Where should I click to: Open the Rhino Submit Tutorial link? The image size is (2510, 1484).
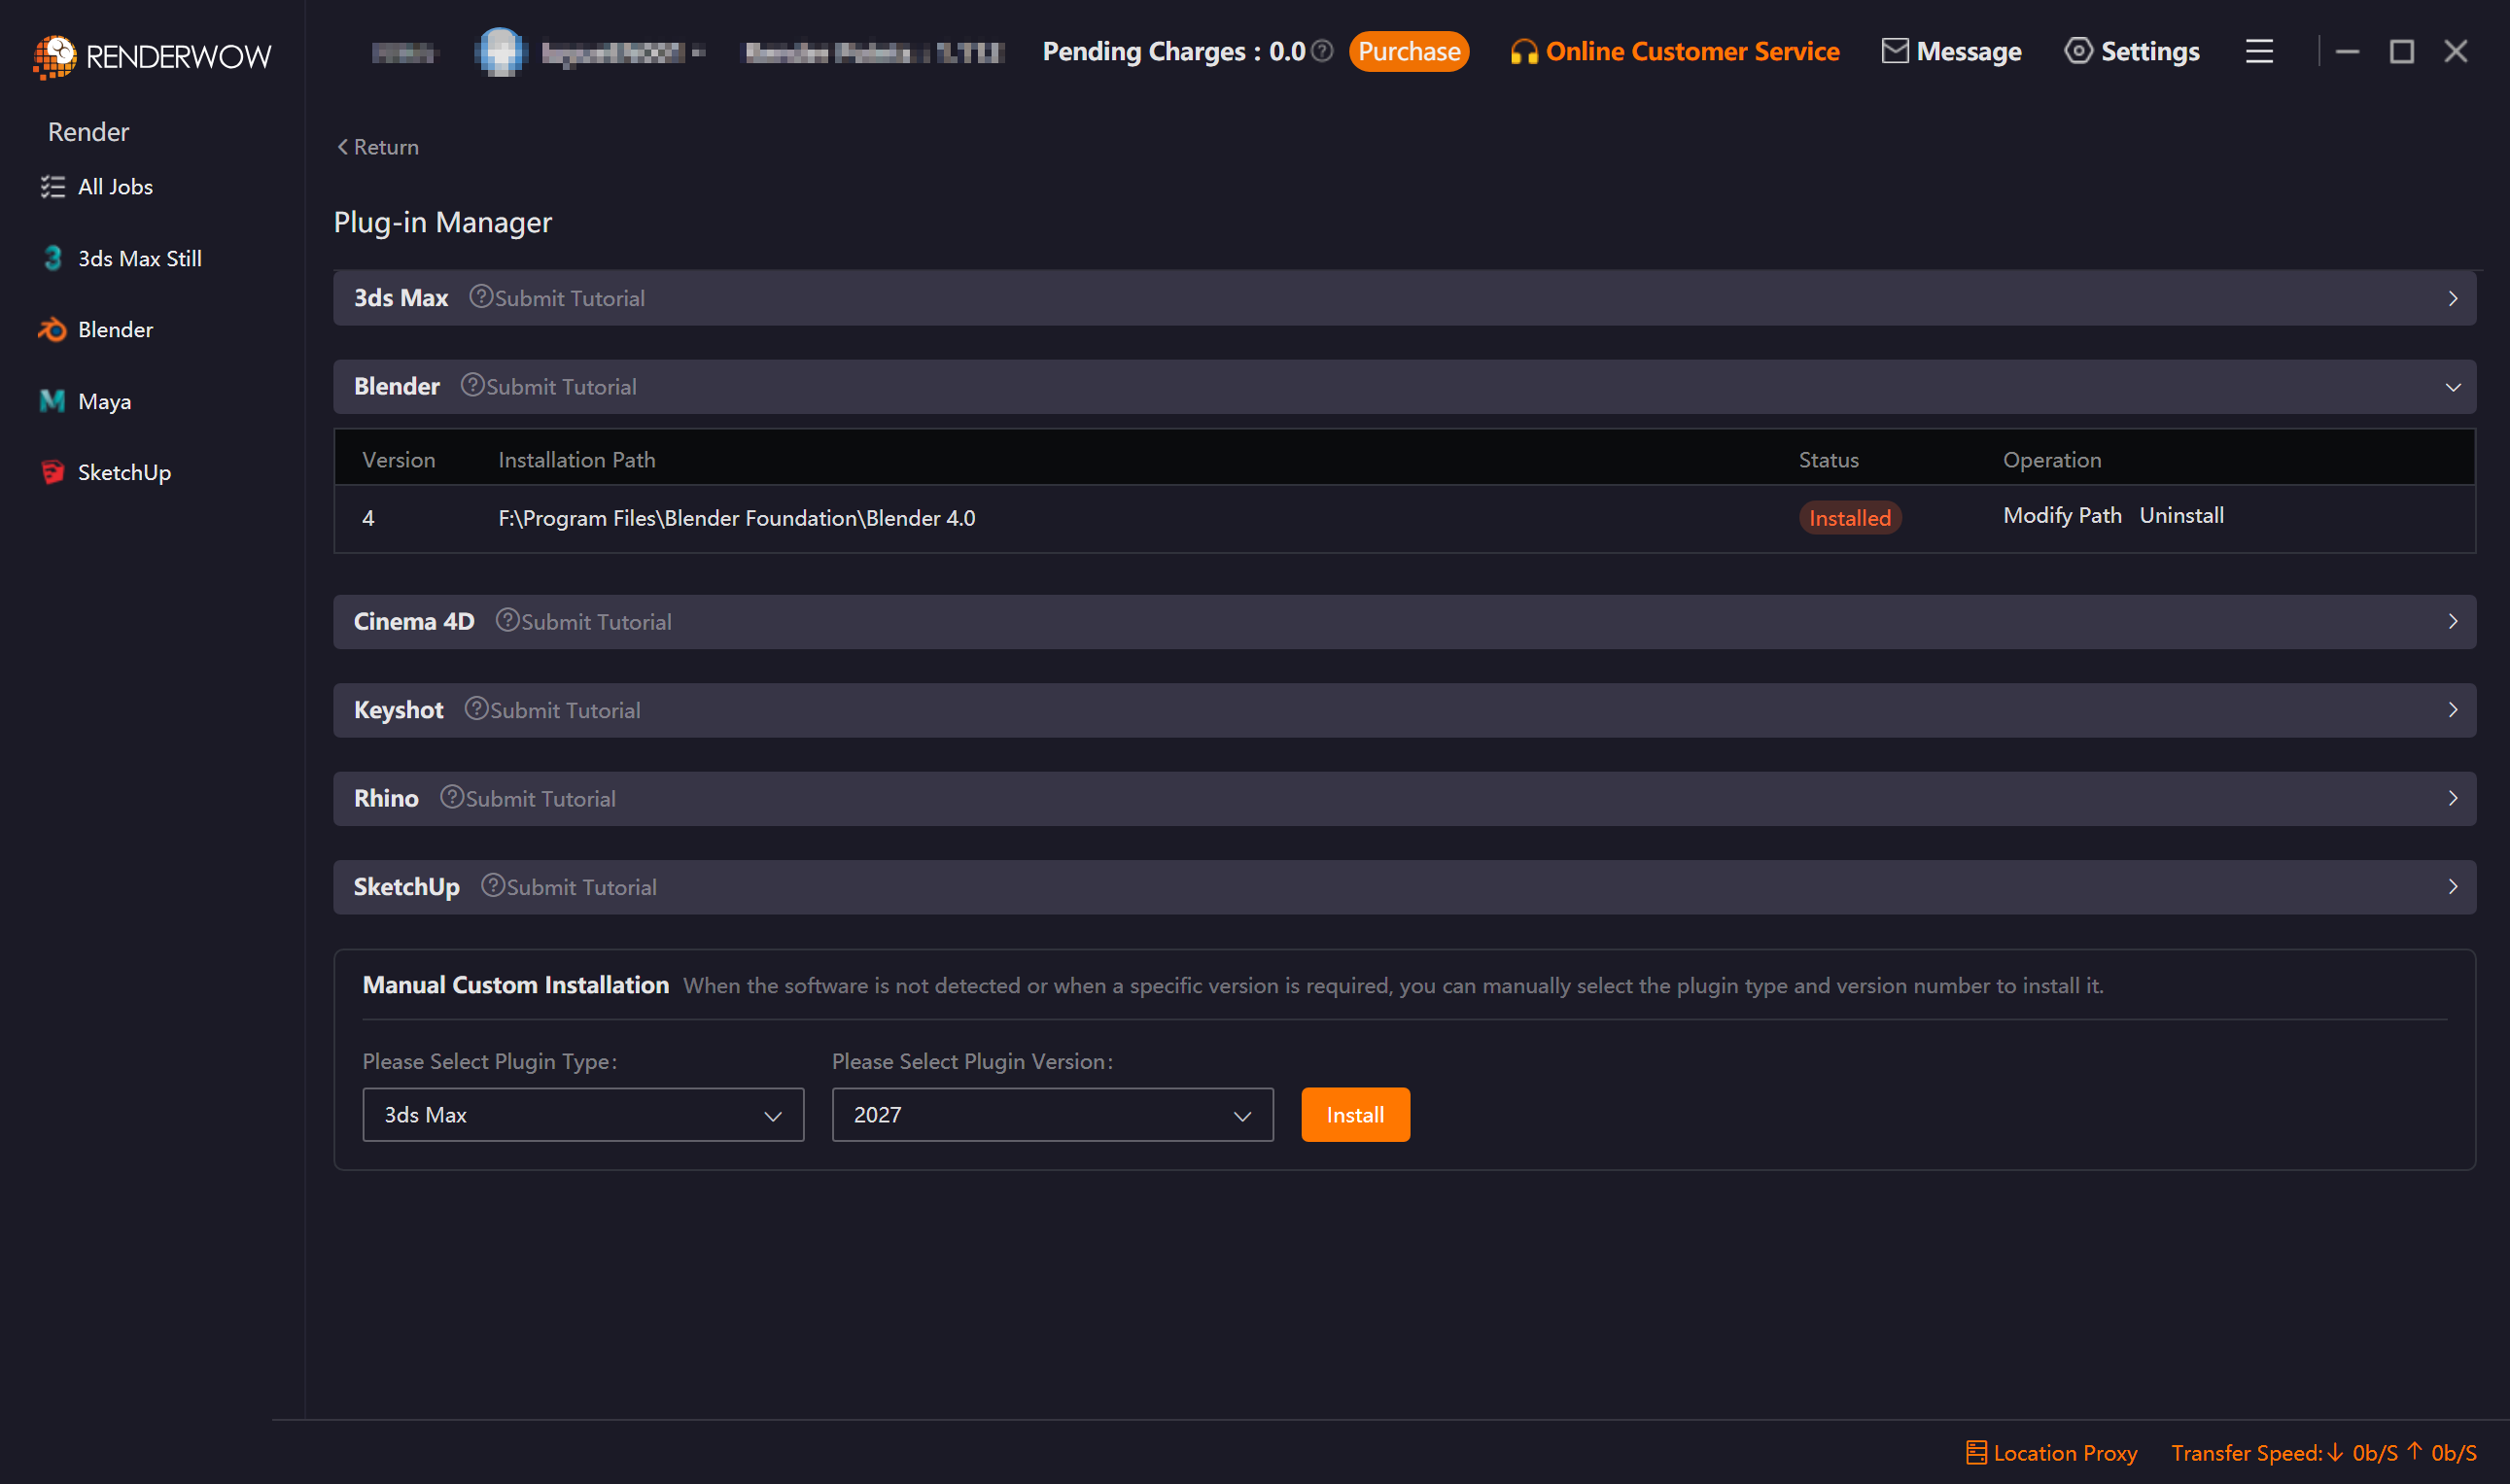(540, 798)
